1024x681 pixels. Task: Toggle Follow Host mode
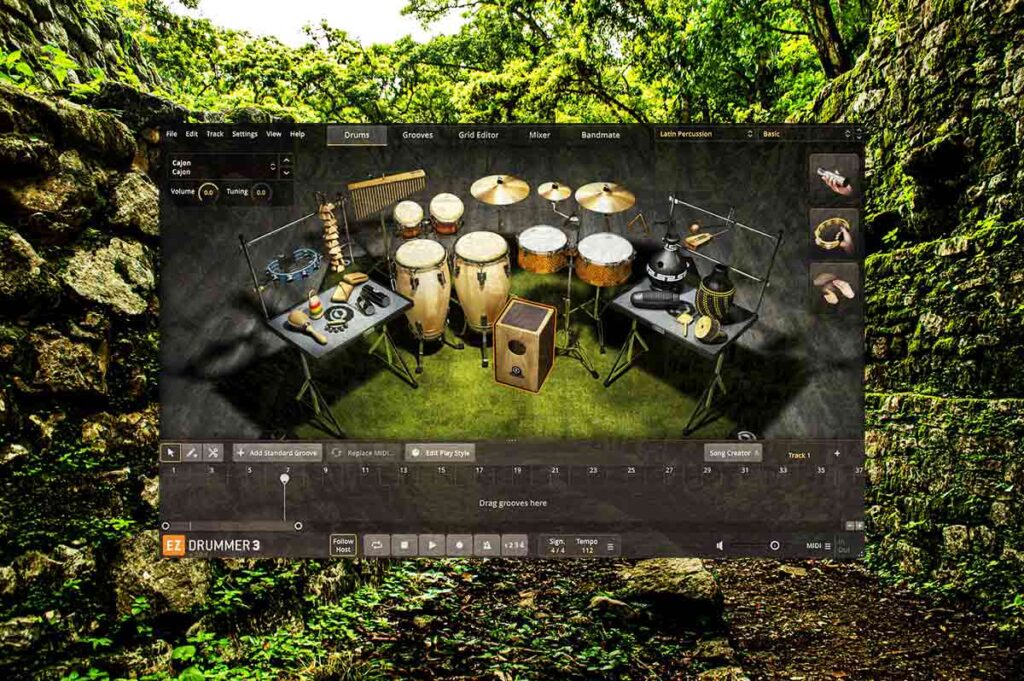click(x=343, y=545)
